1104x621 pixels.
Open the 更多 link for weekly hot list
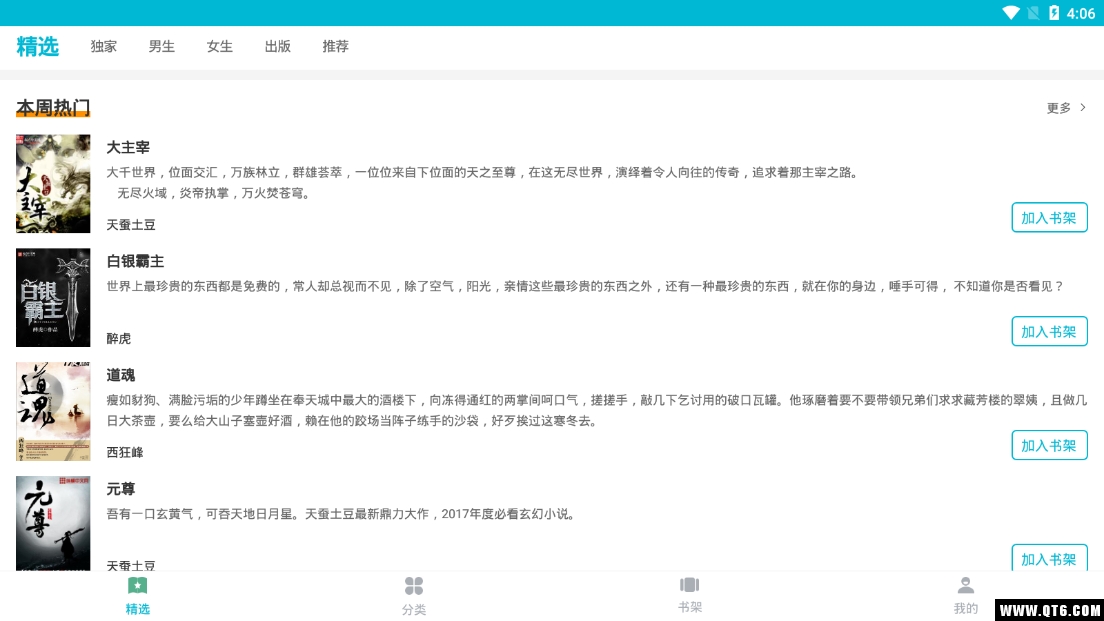click(x=1057, y=108)
